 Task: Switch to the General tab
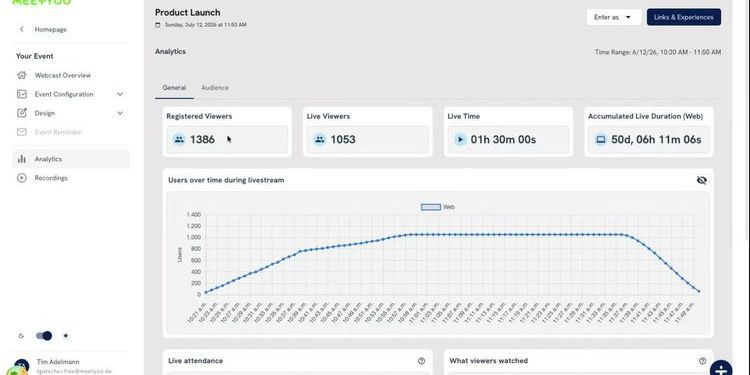point(174,88)
